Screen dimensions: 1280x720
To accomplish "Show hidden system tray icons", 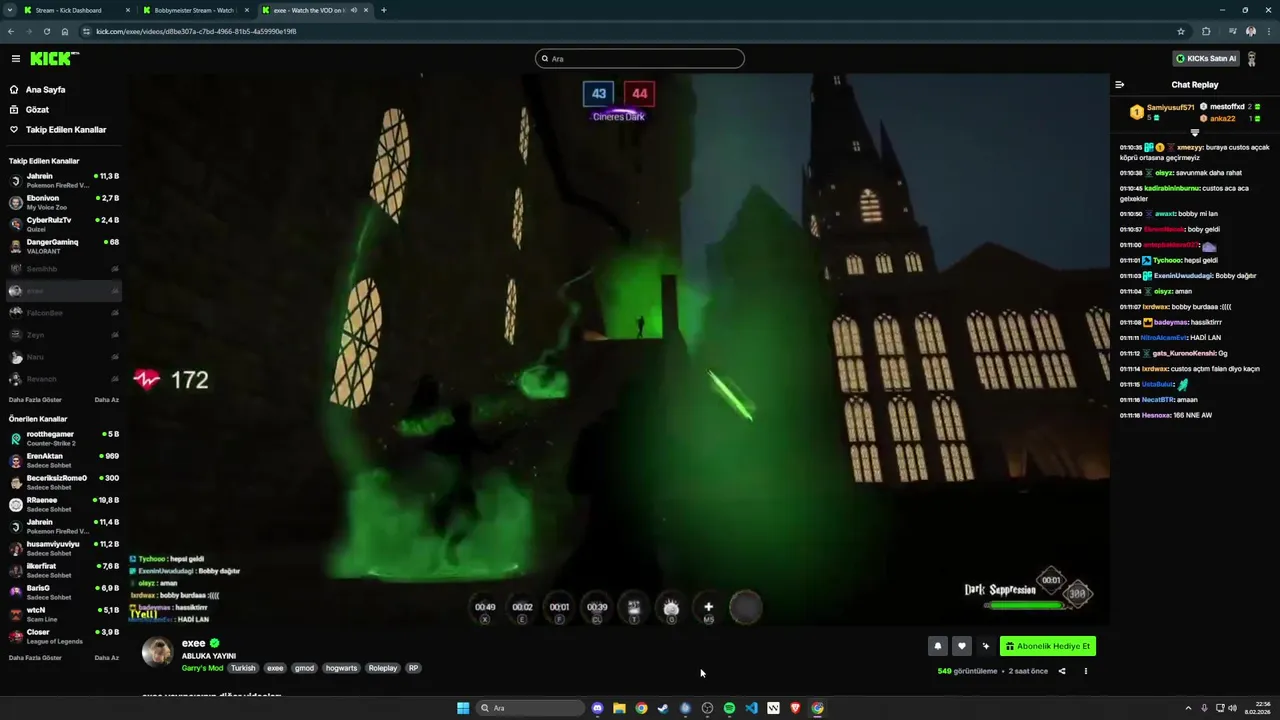I will (x=1188, y=708).
